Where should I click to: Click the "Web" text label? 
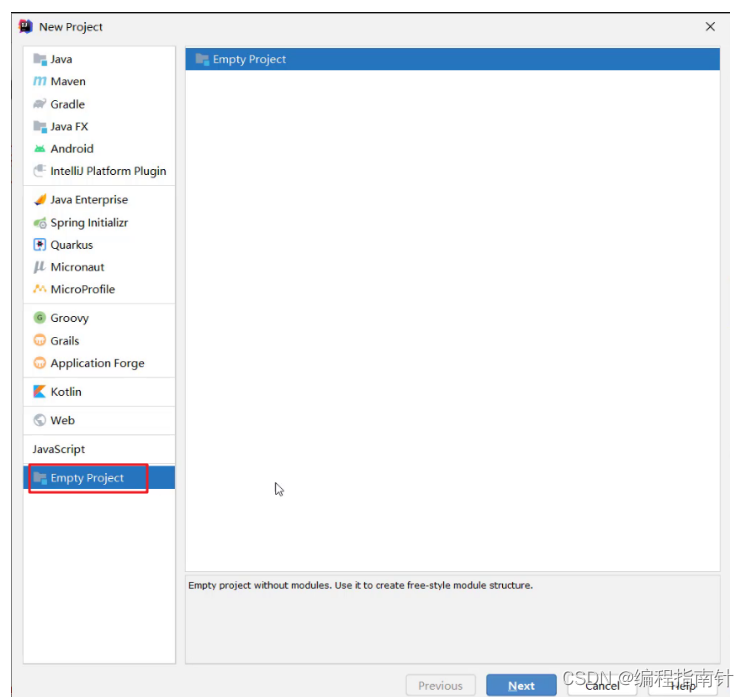click(x=62, y=420)
